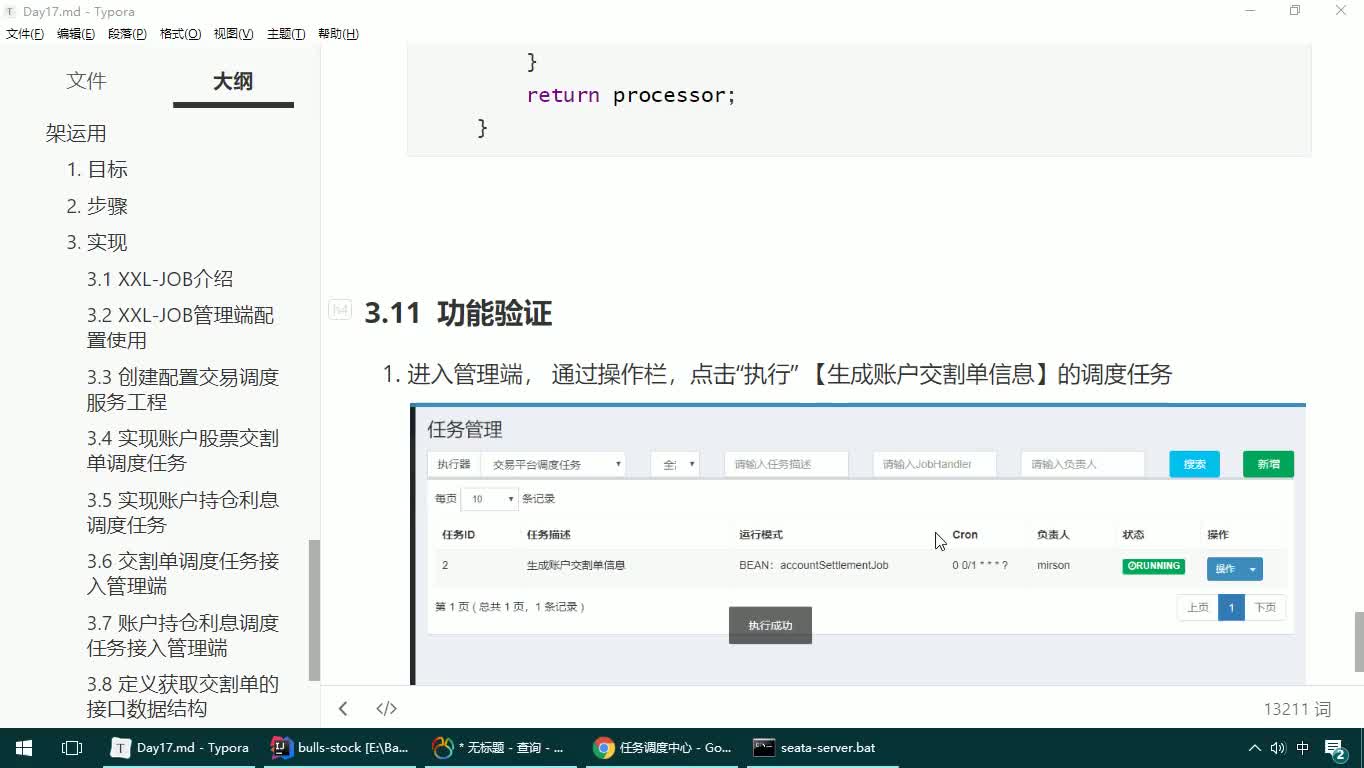Open the 主题 menu

[286, 34]
